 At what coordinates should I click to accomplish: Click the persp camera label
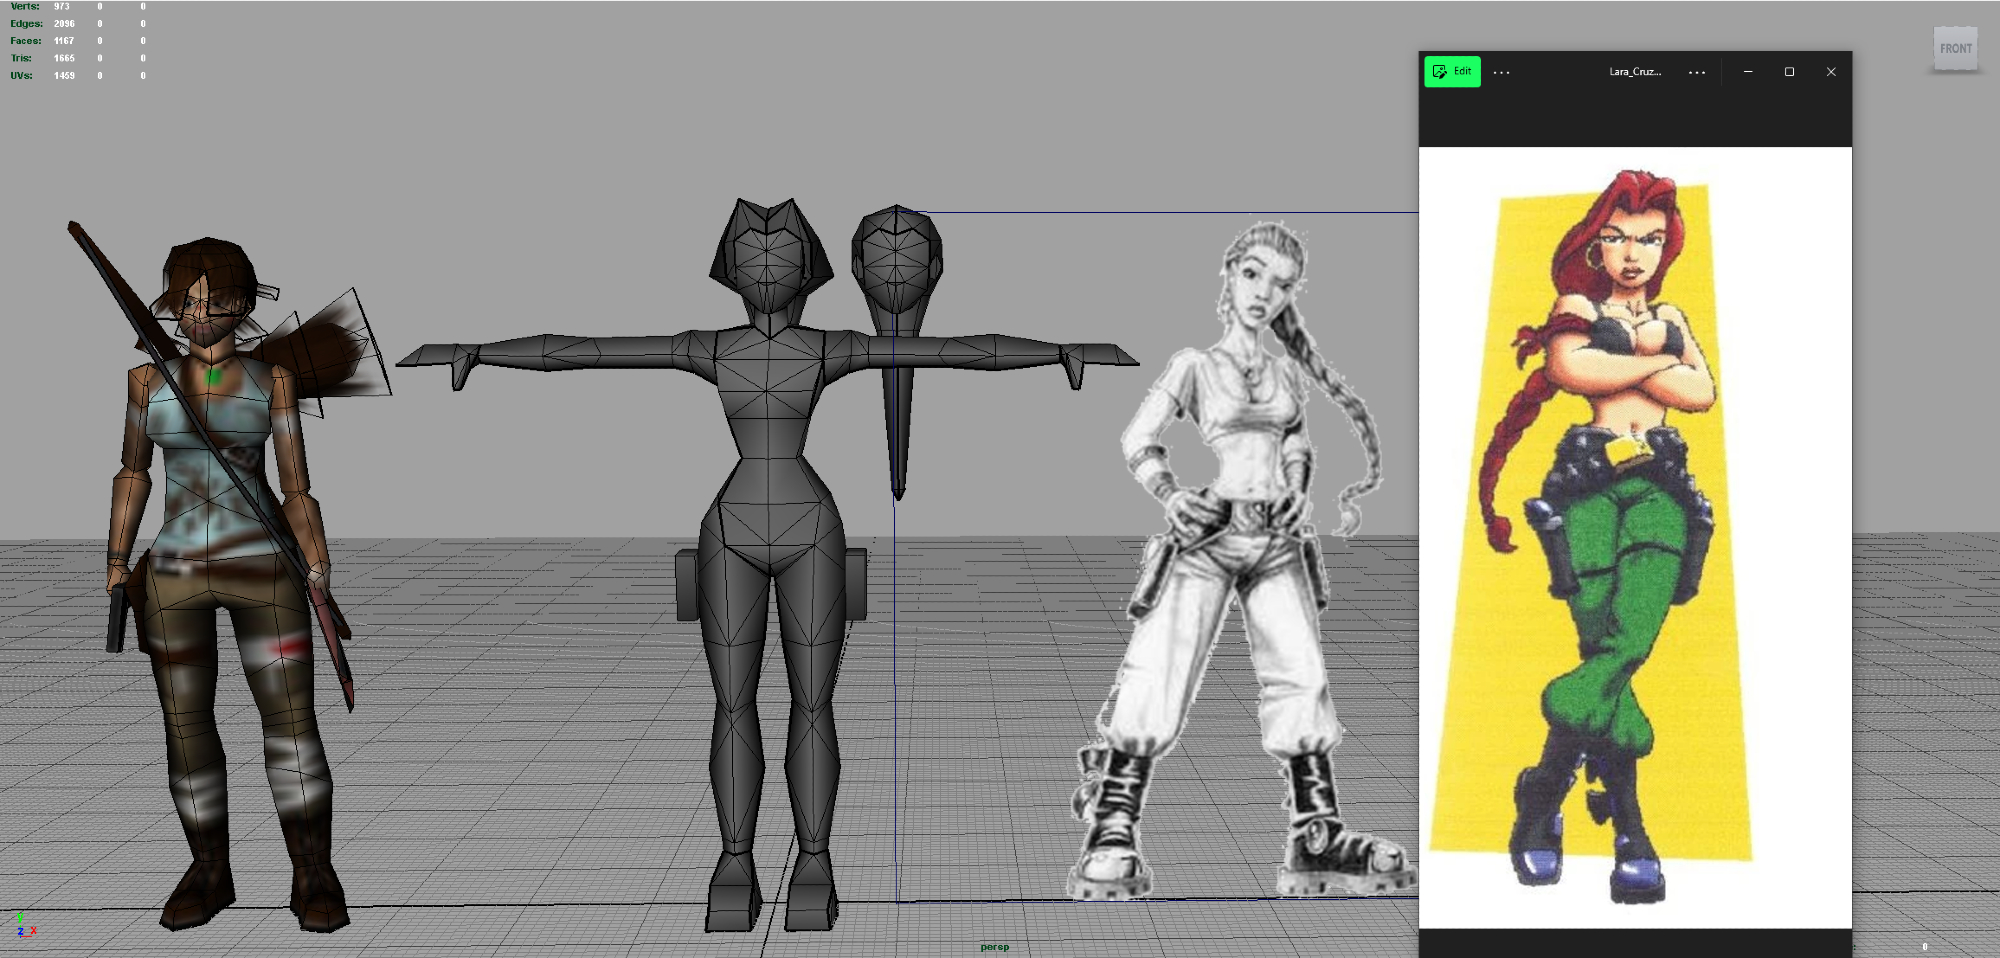(994, 947)
